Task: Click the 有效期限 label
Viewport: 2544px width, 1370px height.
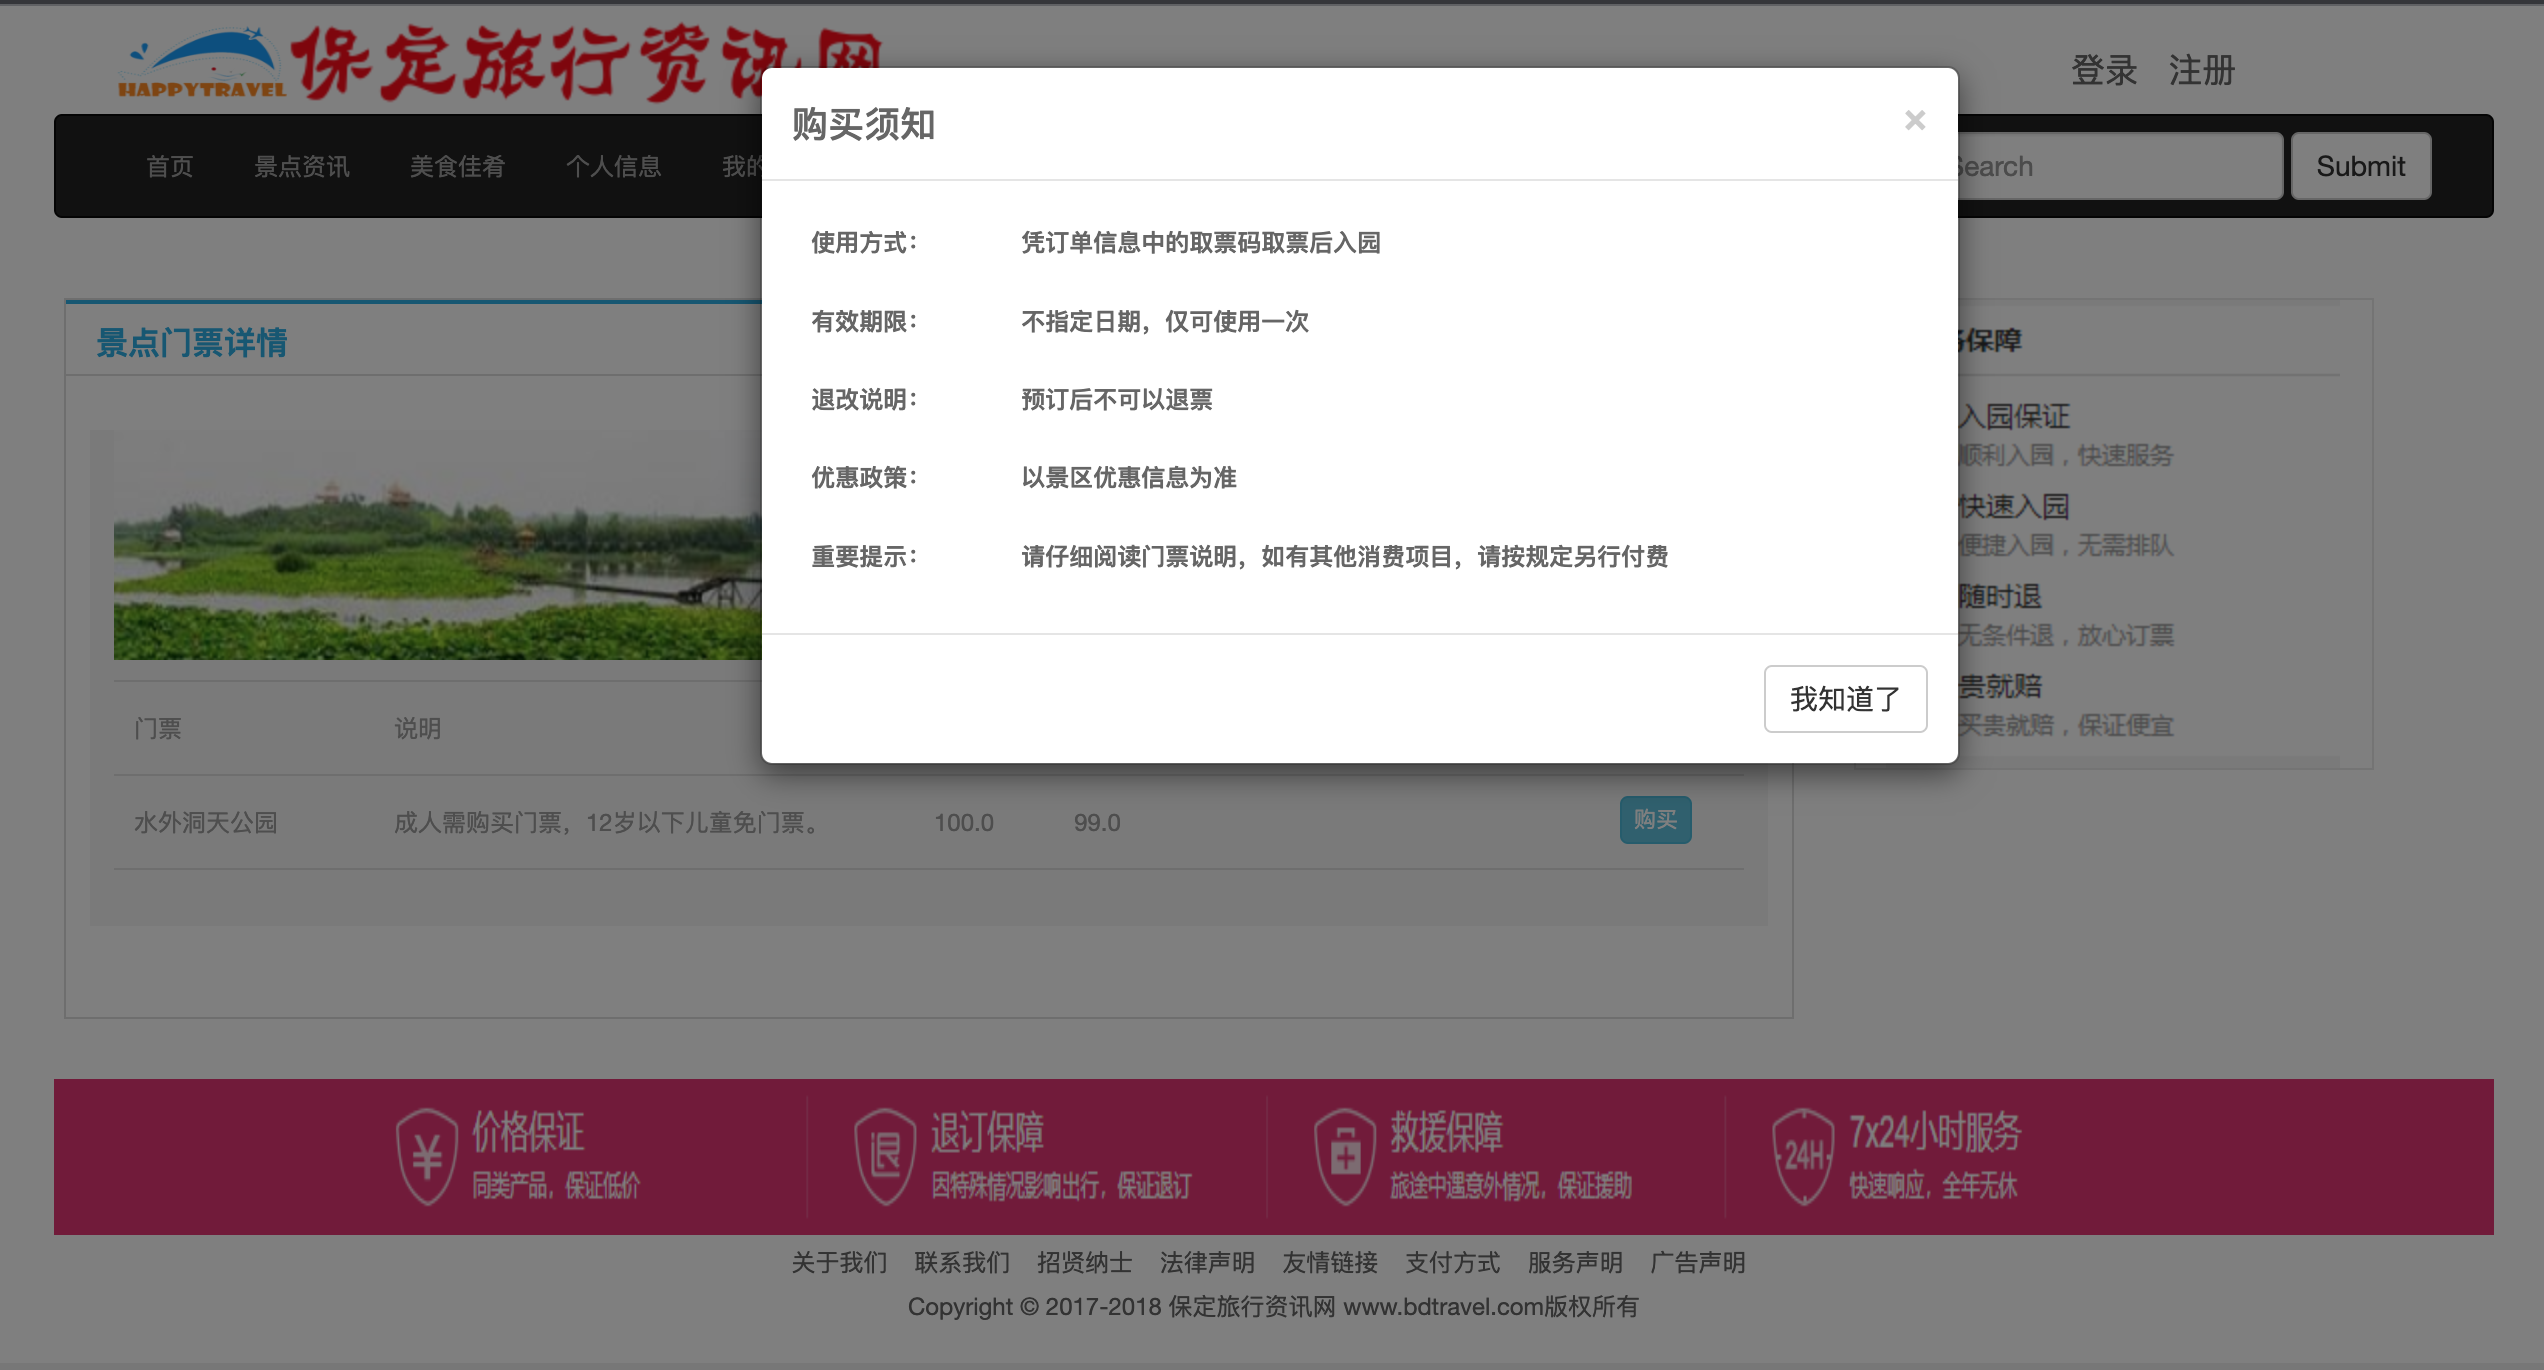Action: point(864,321)
